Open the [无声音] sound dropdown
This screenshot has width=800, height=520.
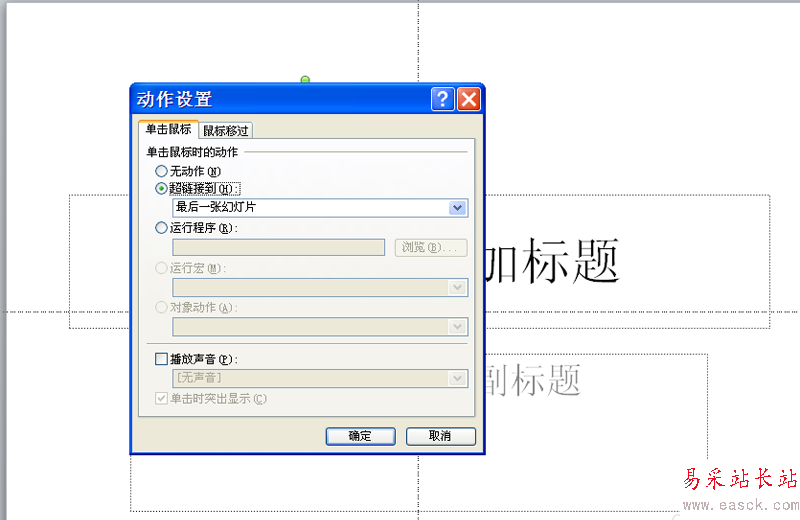pyautogui.click(x=458, y=378)
